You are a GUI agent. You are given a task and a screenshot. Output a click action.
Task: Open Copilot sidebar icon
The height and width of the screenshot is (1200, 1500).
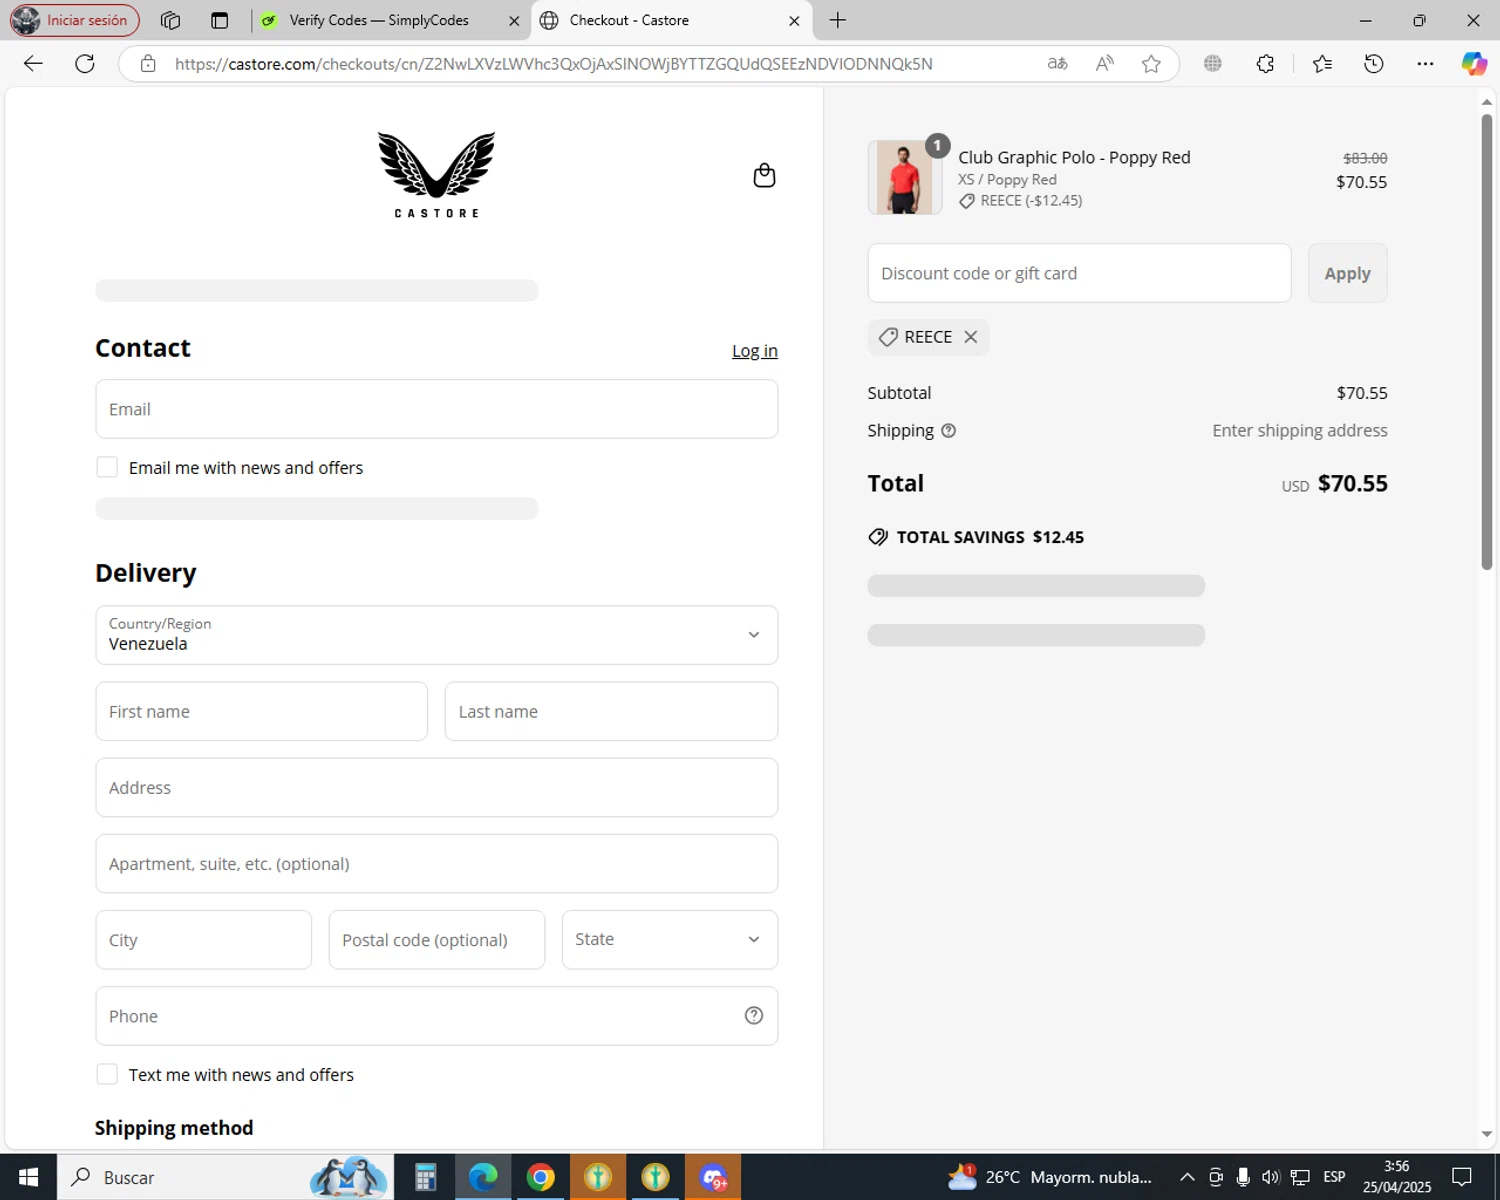pyautogui.click(x=1474, y=64)
